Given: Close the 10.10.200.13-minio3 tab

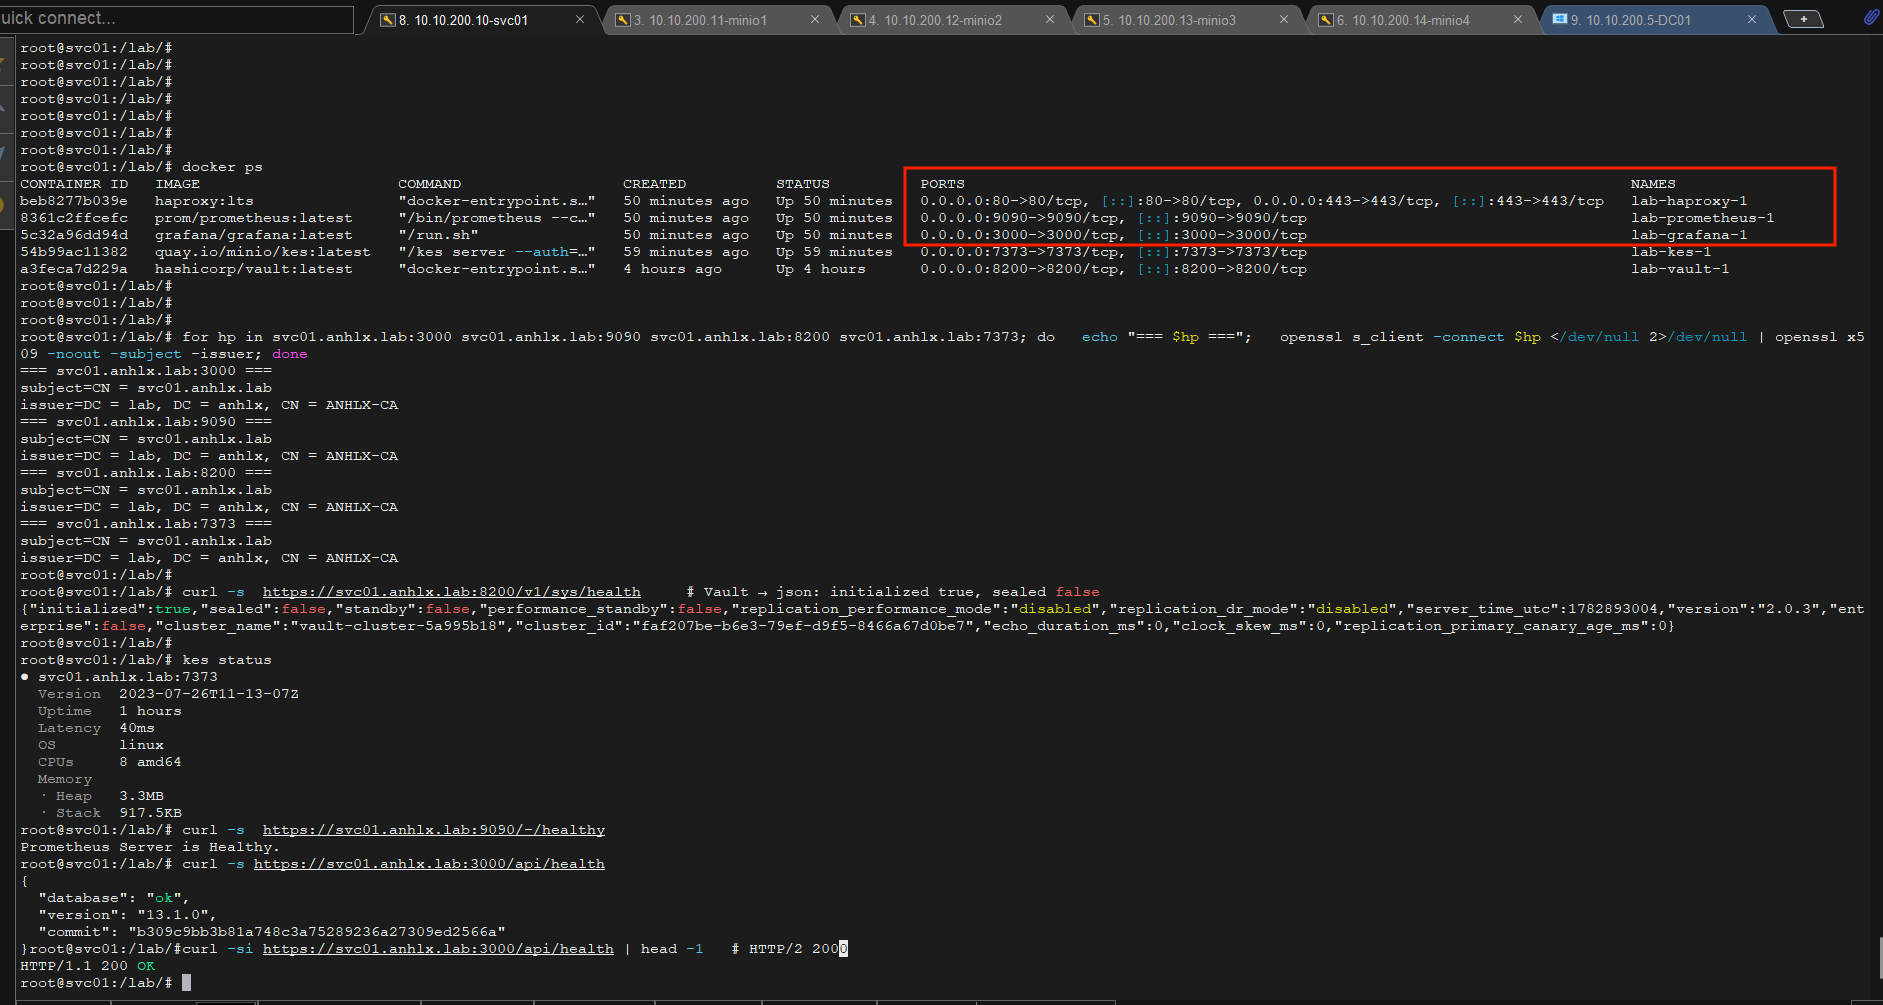Looking at the screenshot, I should coord(1284,19).
